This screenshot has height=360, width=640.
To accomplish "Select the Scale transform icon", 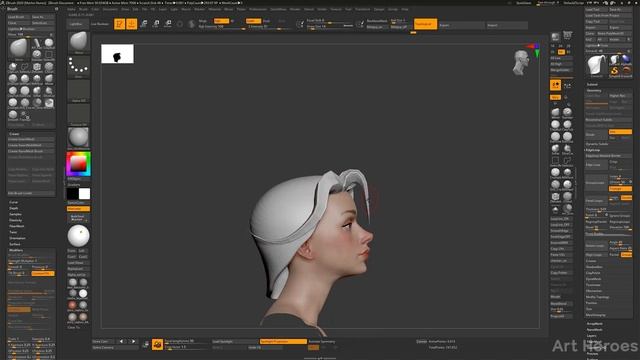I will [156, 24].
